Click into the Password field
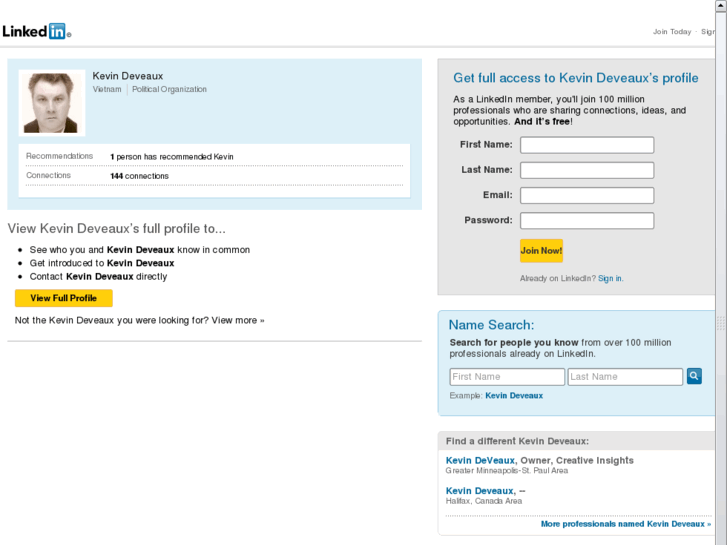 click(587, 221)
